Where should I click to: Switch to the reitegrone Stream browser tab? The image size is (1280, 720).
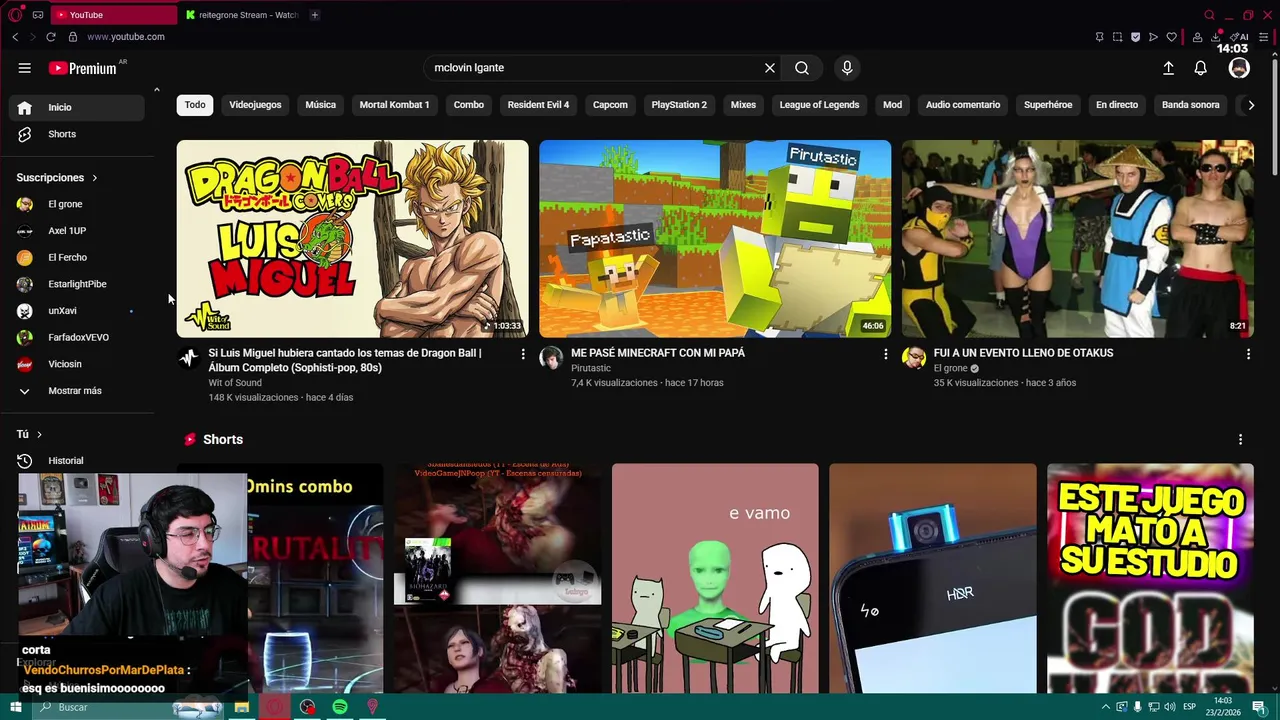241,15
